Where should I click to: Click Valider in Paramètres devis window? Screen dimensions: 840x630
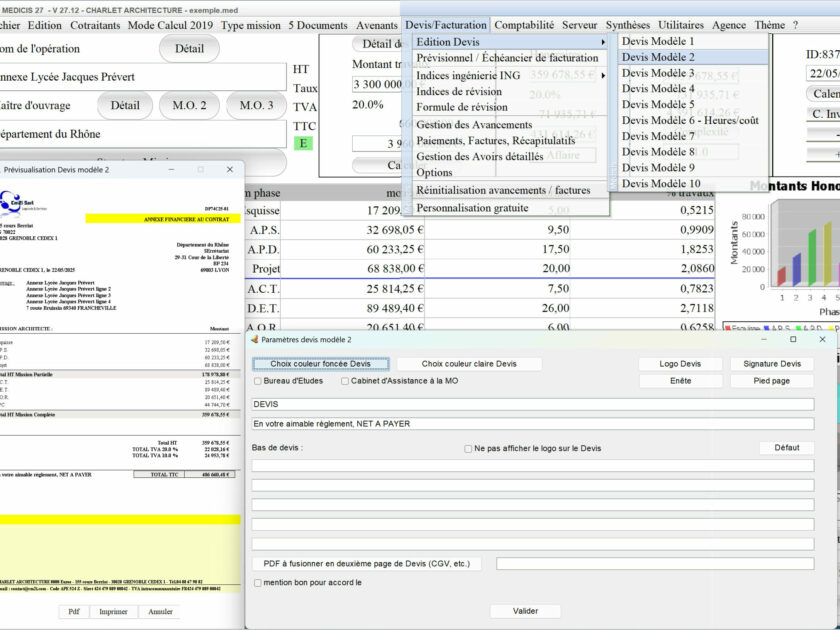coord(526,611)
